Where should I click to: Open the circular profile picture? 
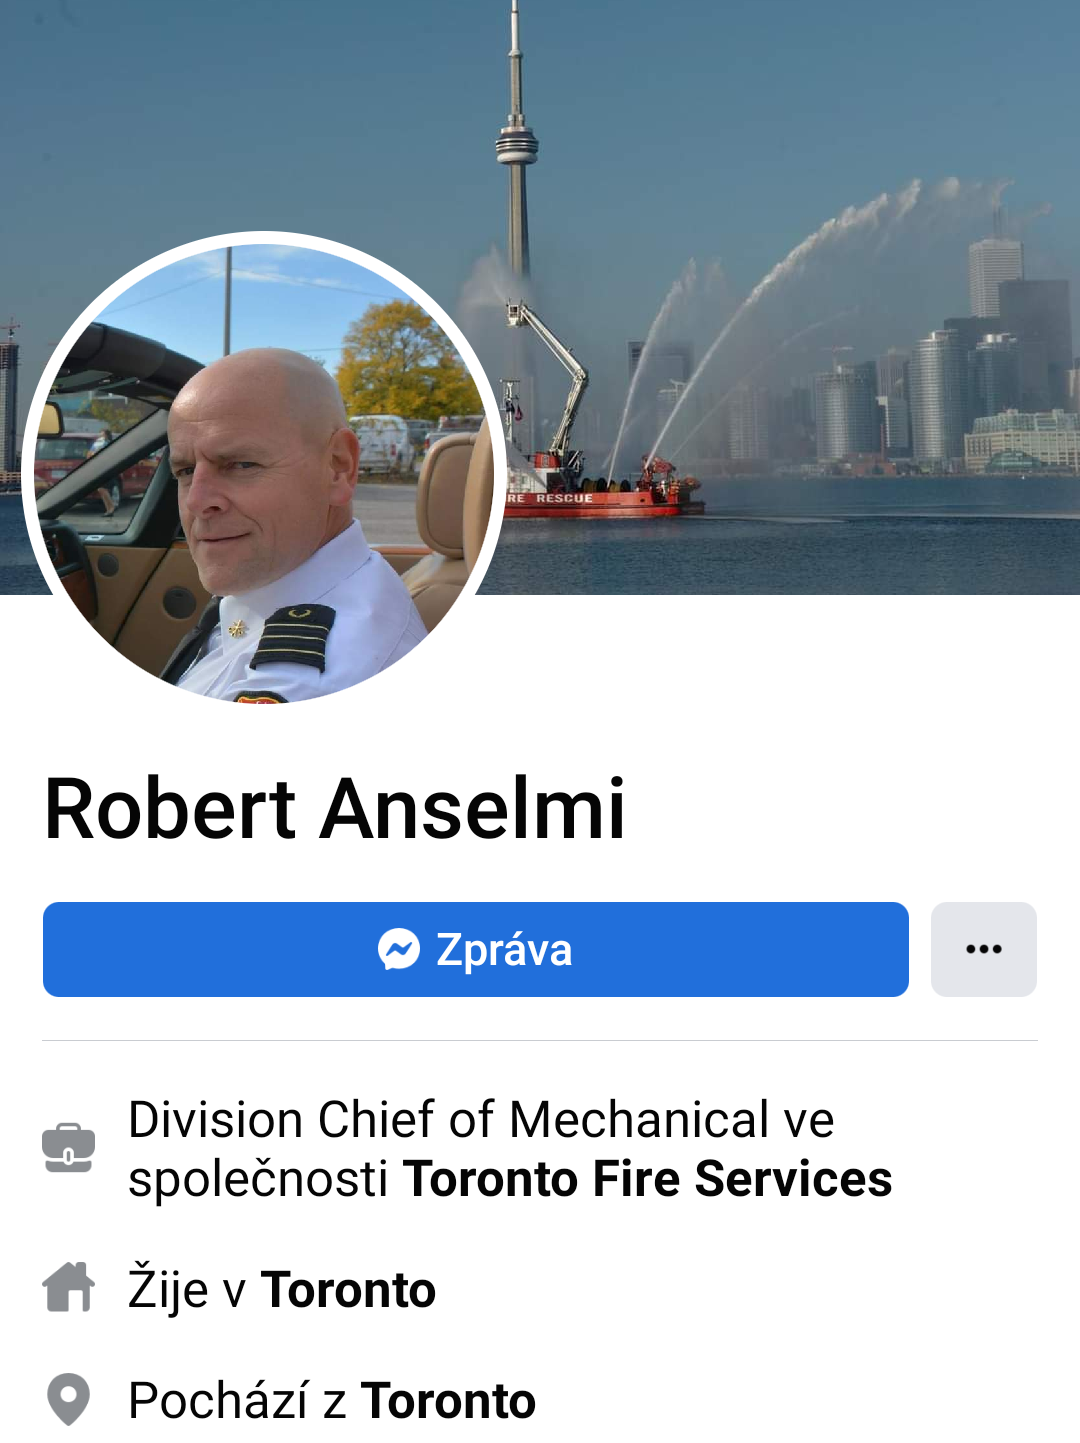(x=264, y=468)
